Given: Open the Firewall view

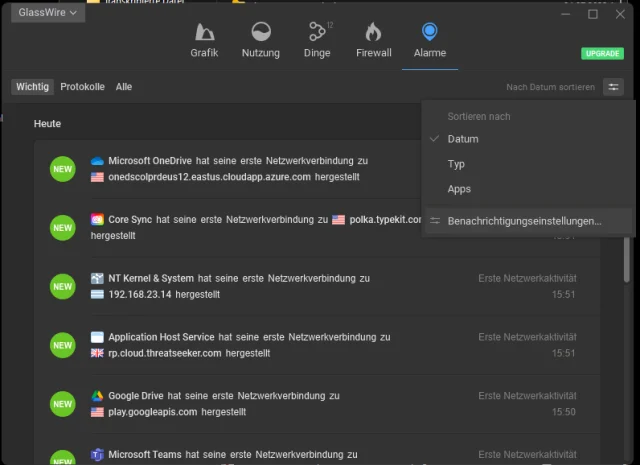Looking at the screenshot, I should (374, 40).
